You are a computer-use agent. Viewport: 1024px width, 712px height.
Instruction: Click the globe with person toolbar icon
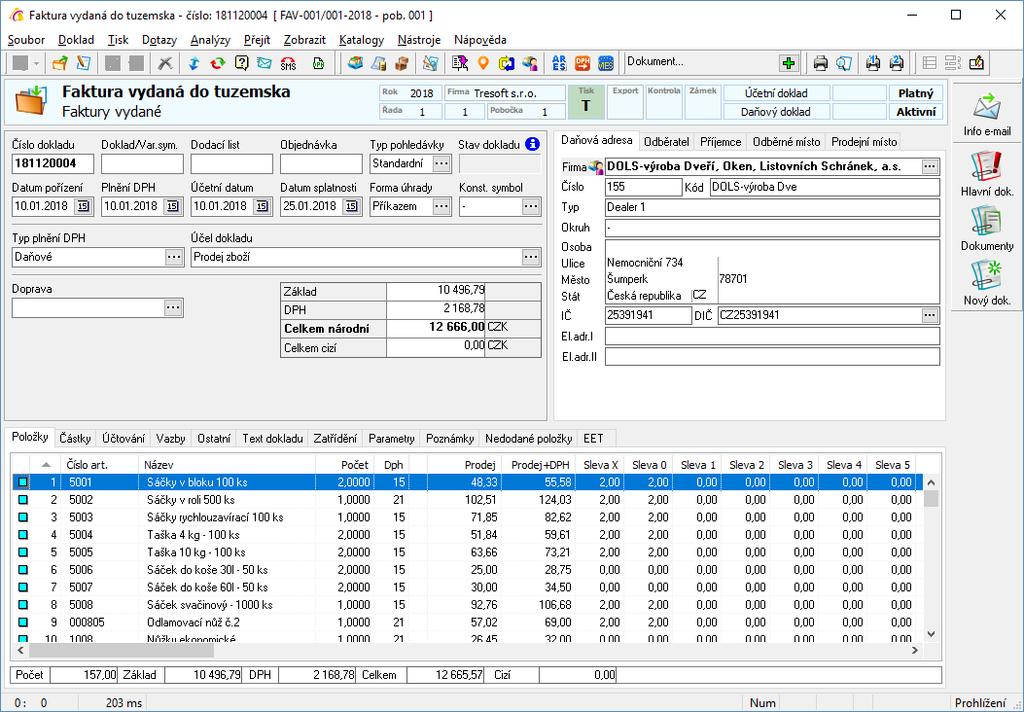(530, 63)
